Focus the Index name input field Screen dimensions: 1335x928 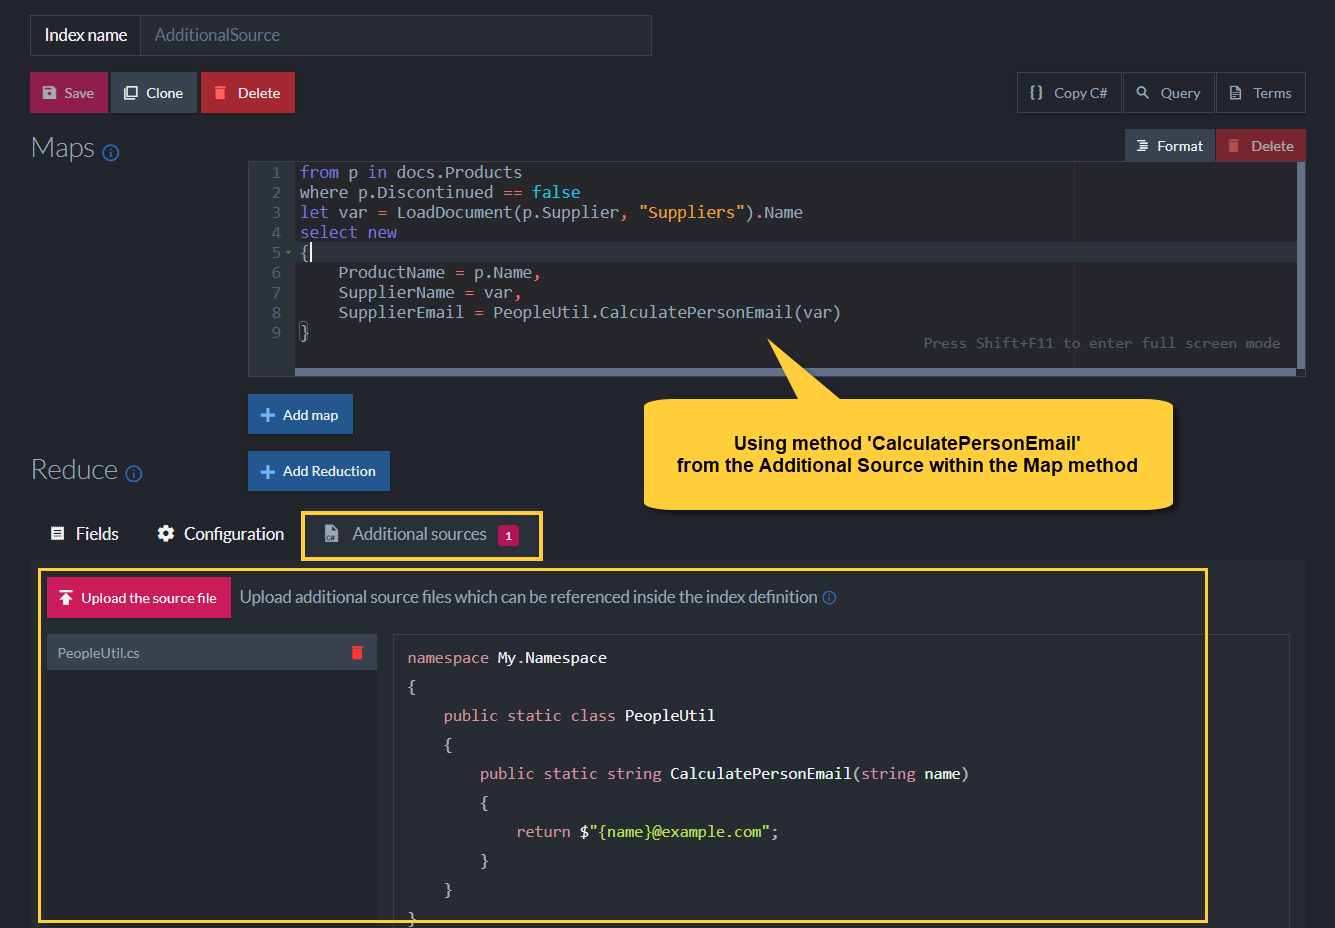pyautogui.click(x=396, y=35)
